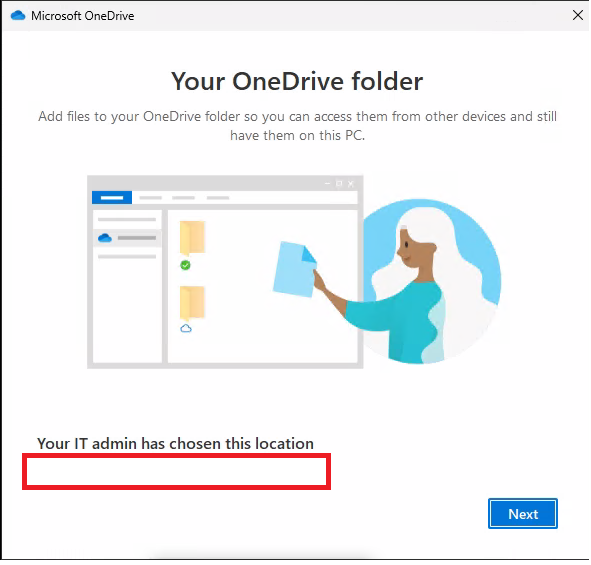Image resolution: width=591 pixels, height=565 pixels.
Task: Select the upper yellow folder in illustration
Action: (192, 238)
